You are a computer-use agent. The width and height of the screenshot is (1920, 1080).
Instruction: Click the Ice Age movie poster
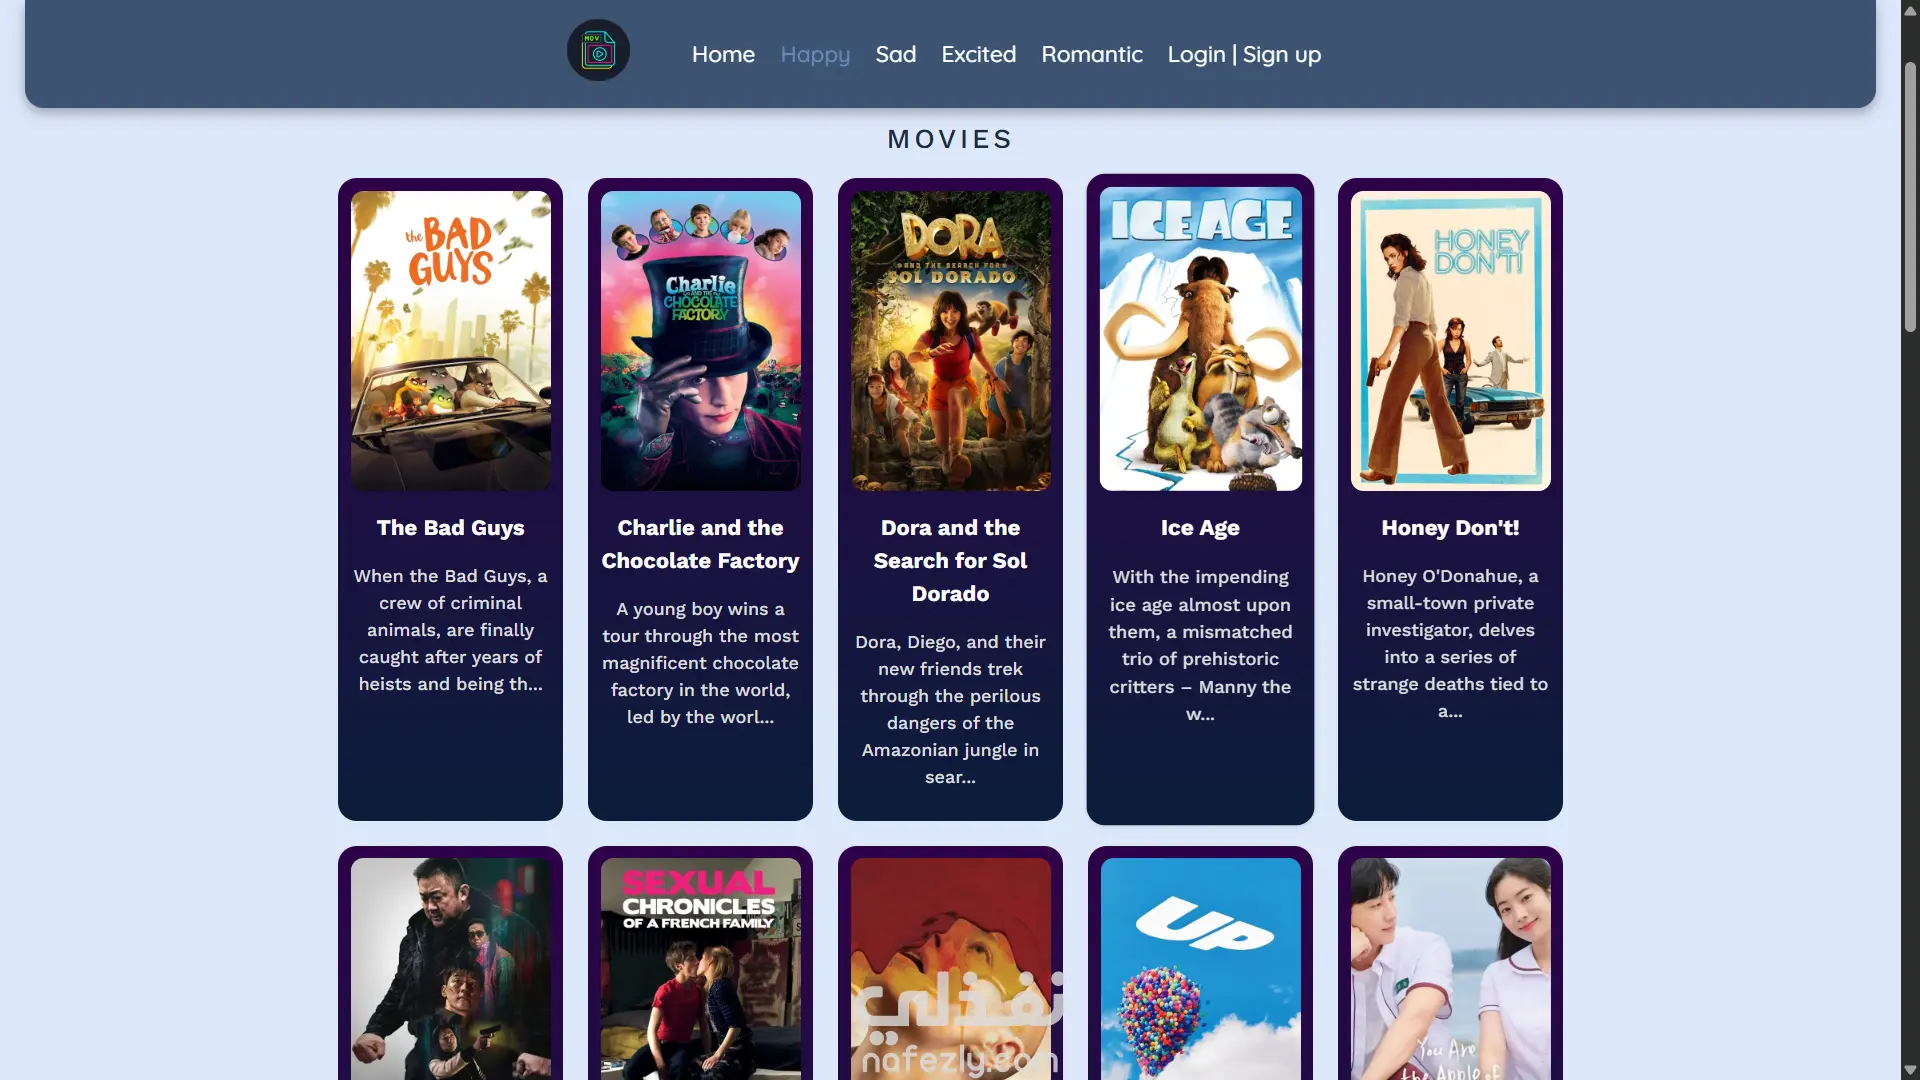pos(1200,338)
